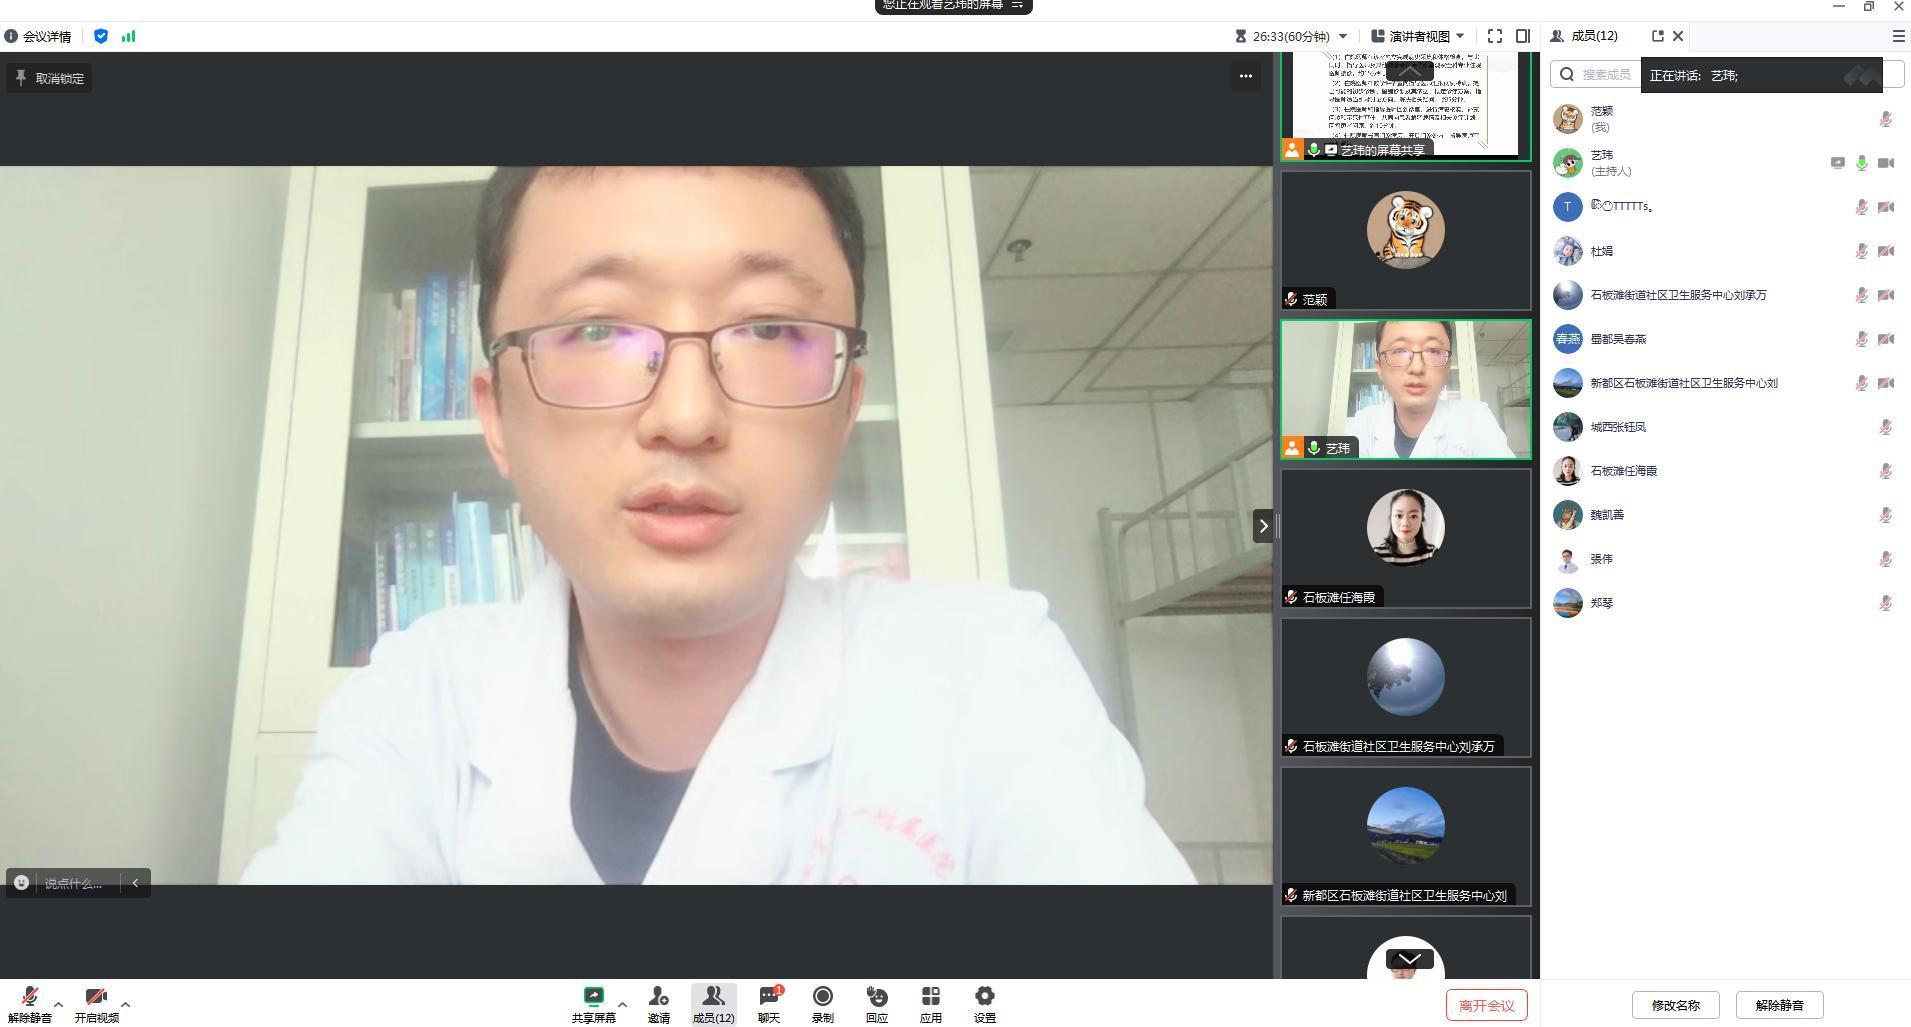1911x1027 pixels.
Task: Click 魏凯善 muted microphone icon
Action: (1885, 515)
